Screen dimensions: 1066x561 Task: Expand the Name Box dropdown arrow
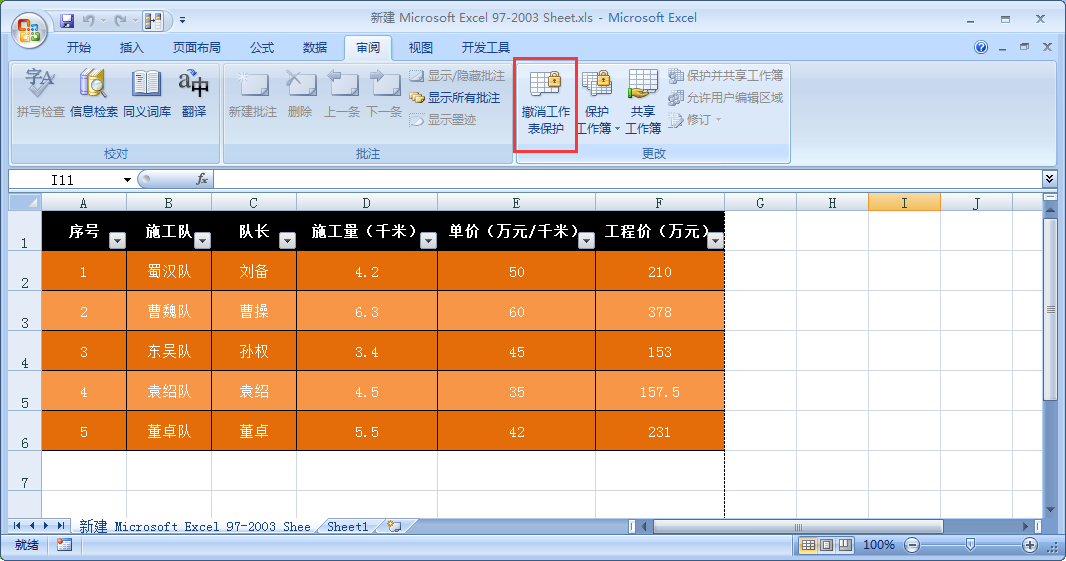tap(127, 180)
